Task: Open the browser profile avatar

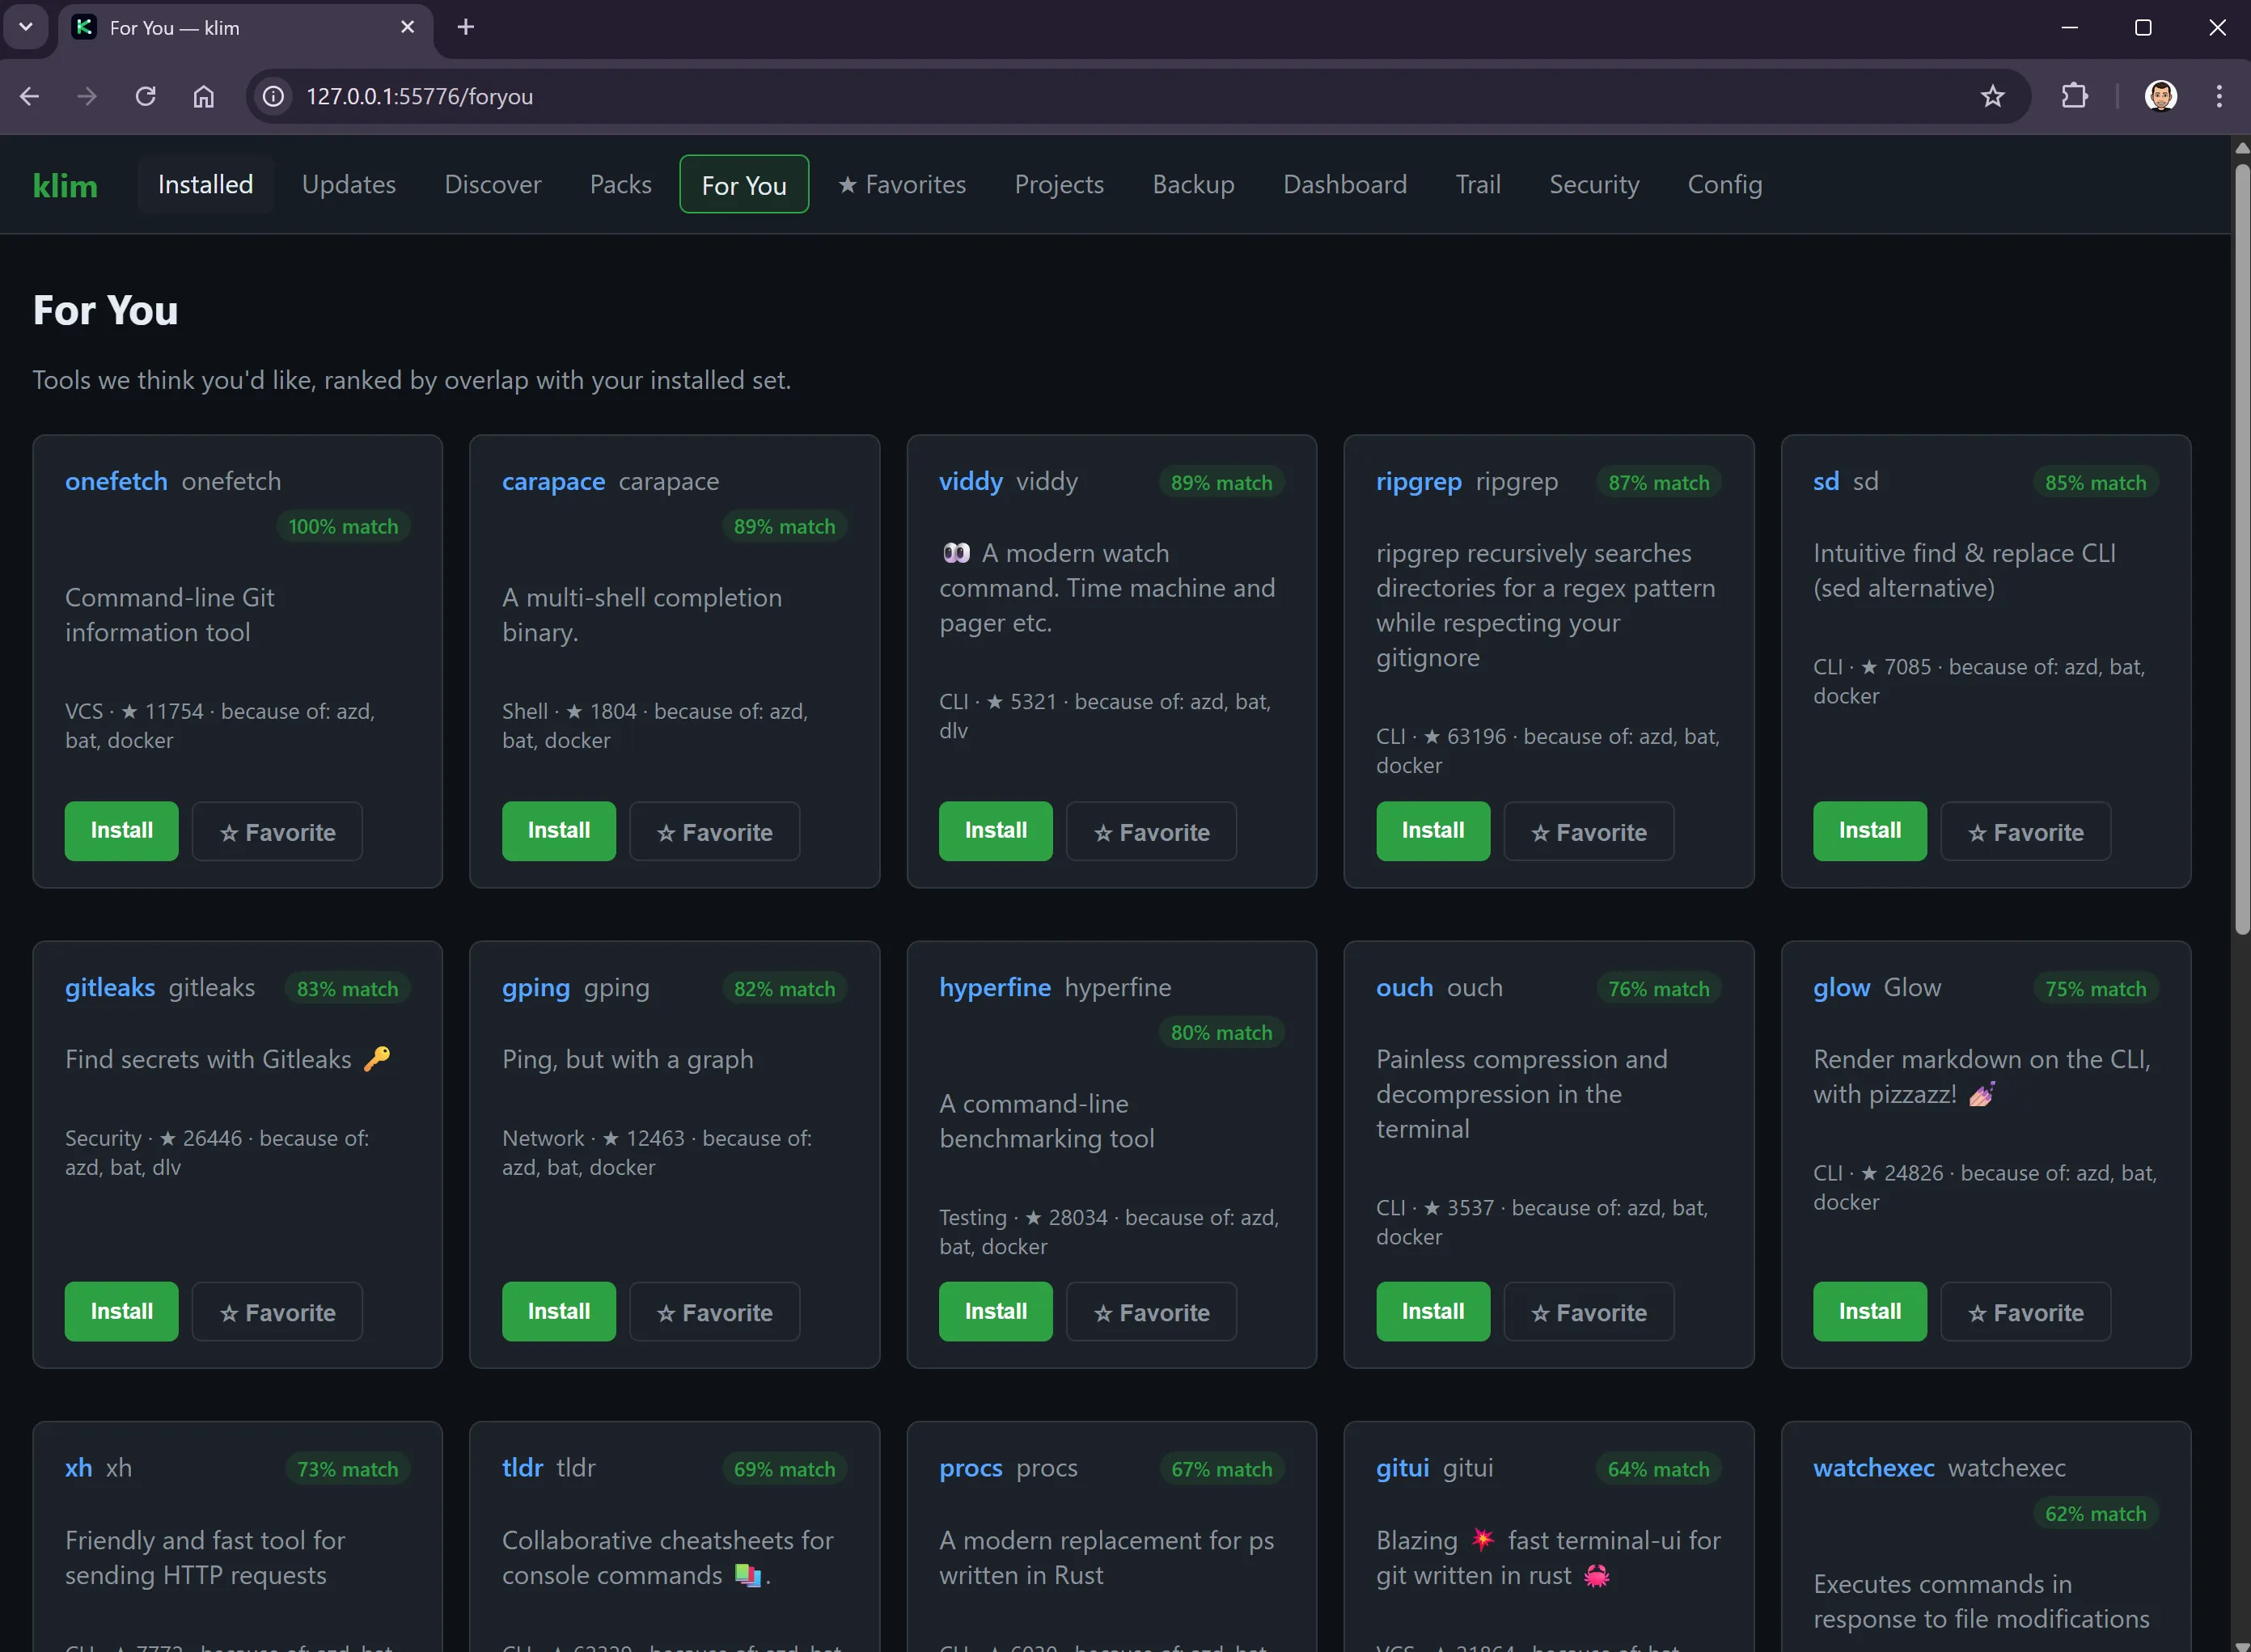Action: pos(2160,96)
